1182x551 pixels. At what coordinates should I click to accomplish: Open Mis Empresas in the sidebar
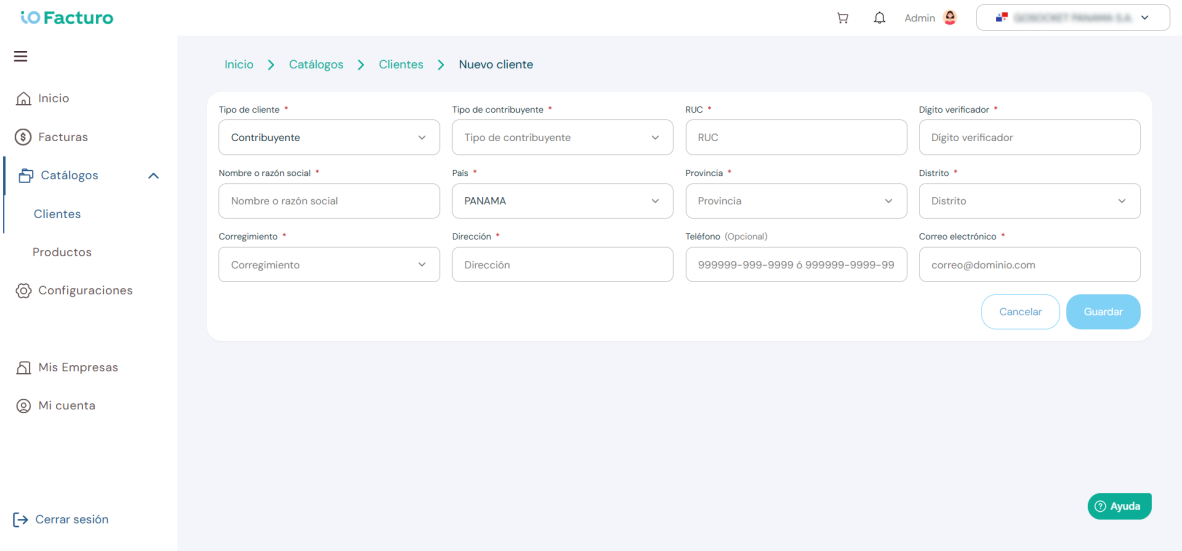(x=66, y=368)
